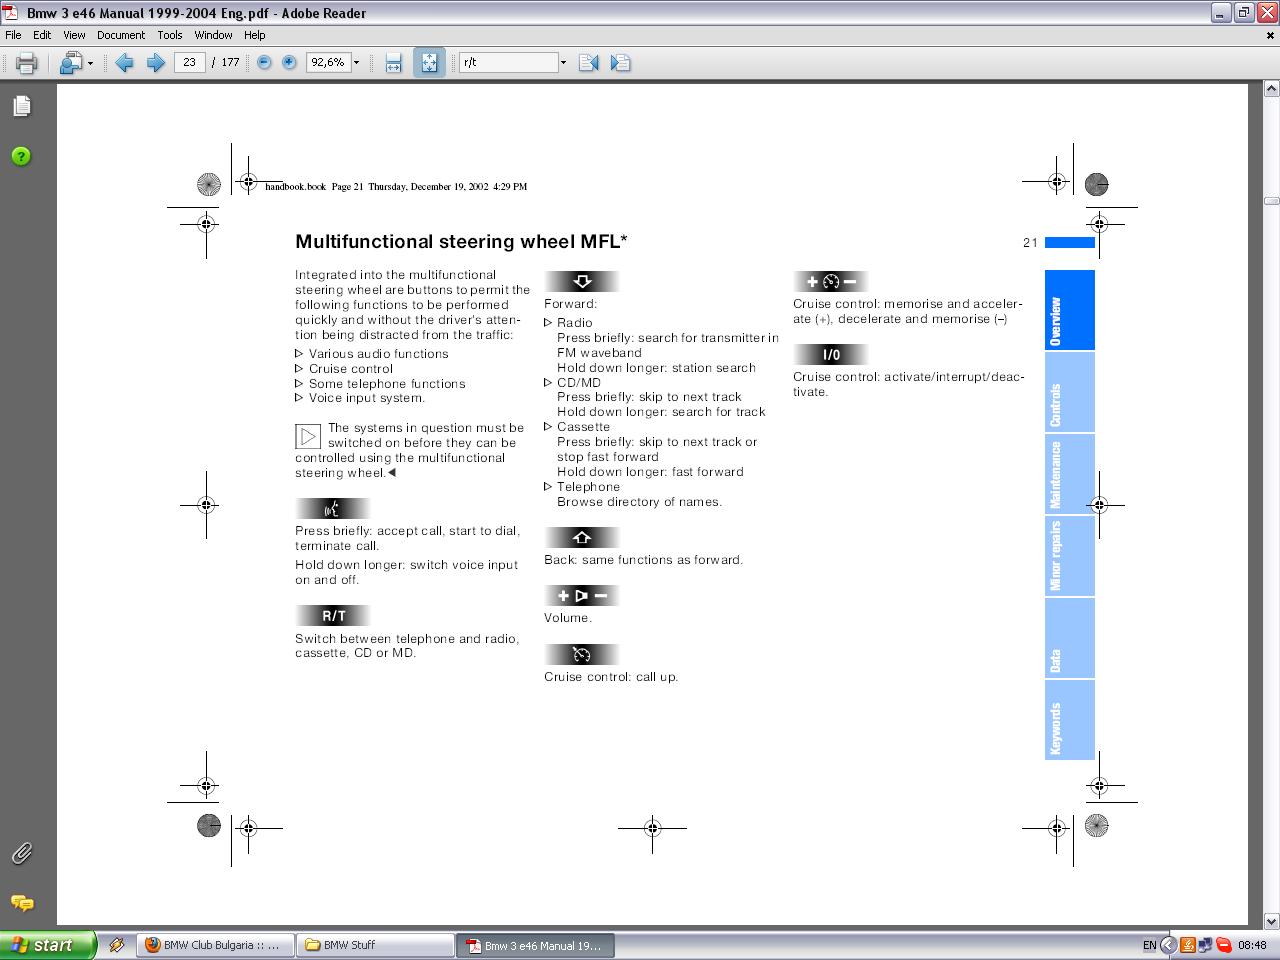This screenshot has width=1280, height=960.
Task: Click the cruise control +/- button image
Action: (831, 282)
